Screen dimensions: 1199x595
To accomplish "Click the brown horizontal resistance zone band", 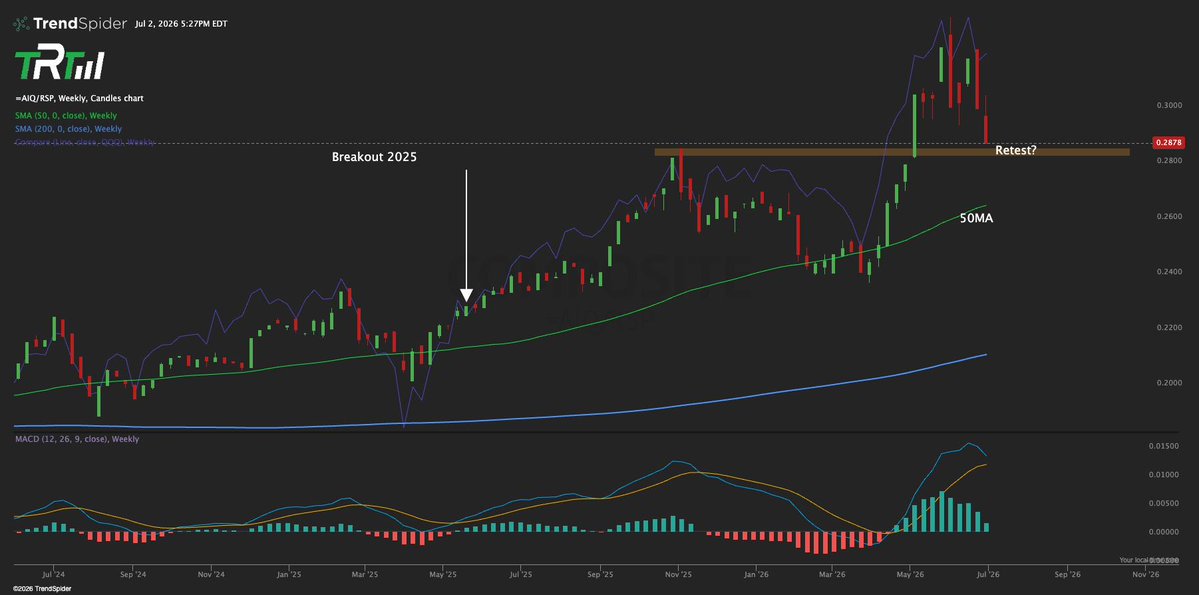I will tap(892, 152).
